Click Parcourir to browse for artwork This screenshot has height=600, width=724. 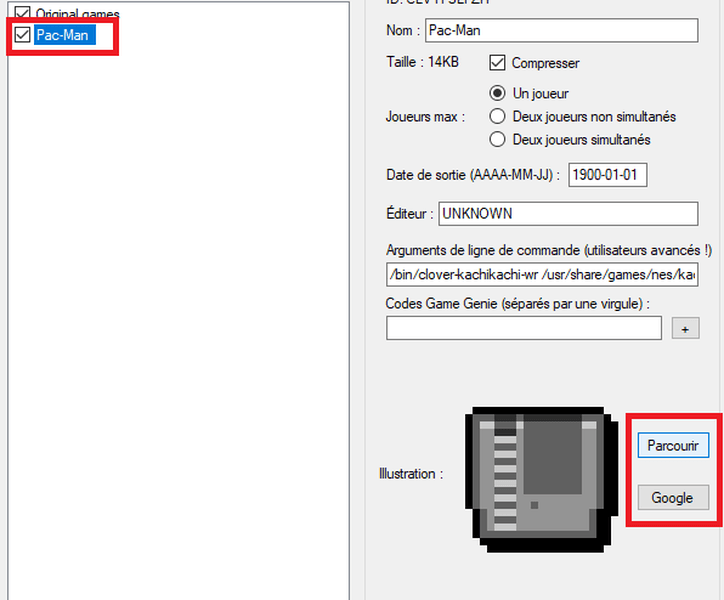[672, 445]
